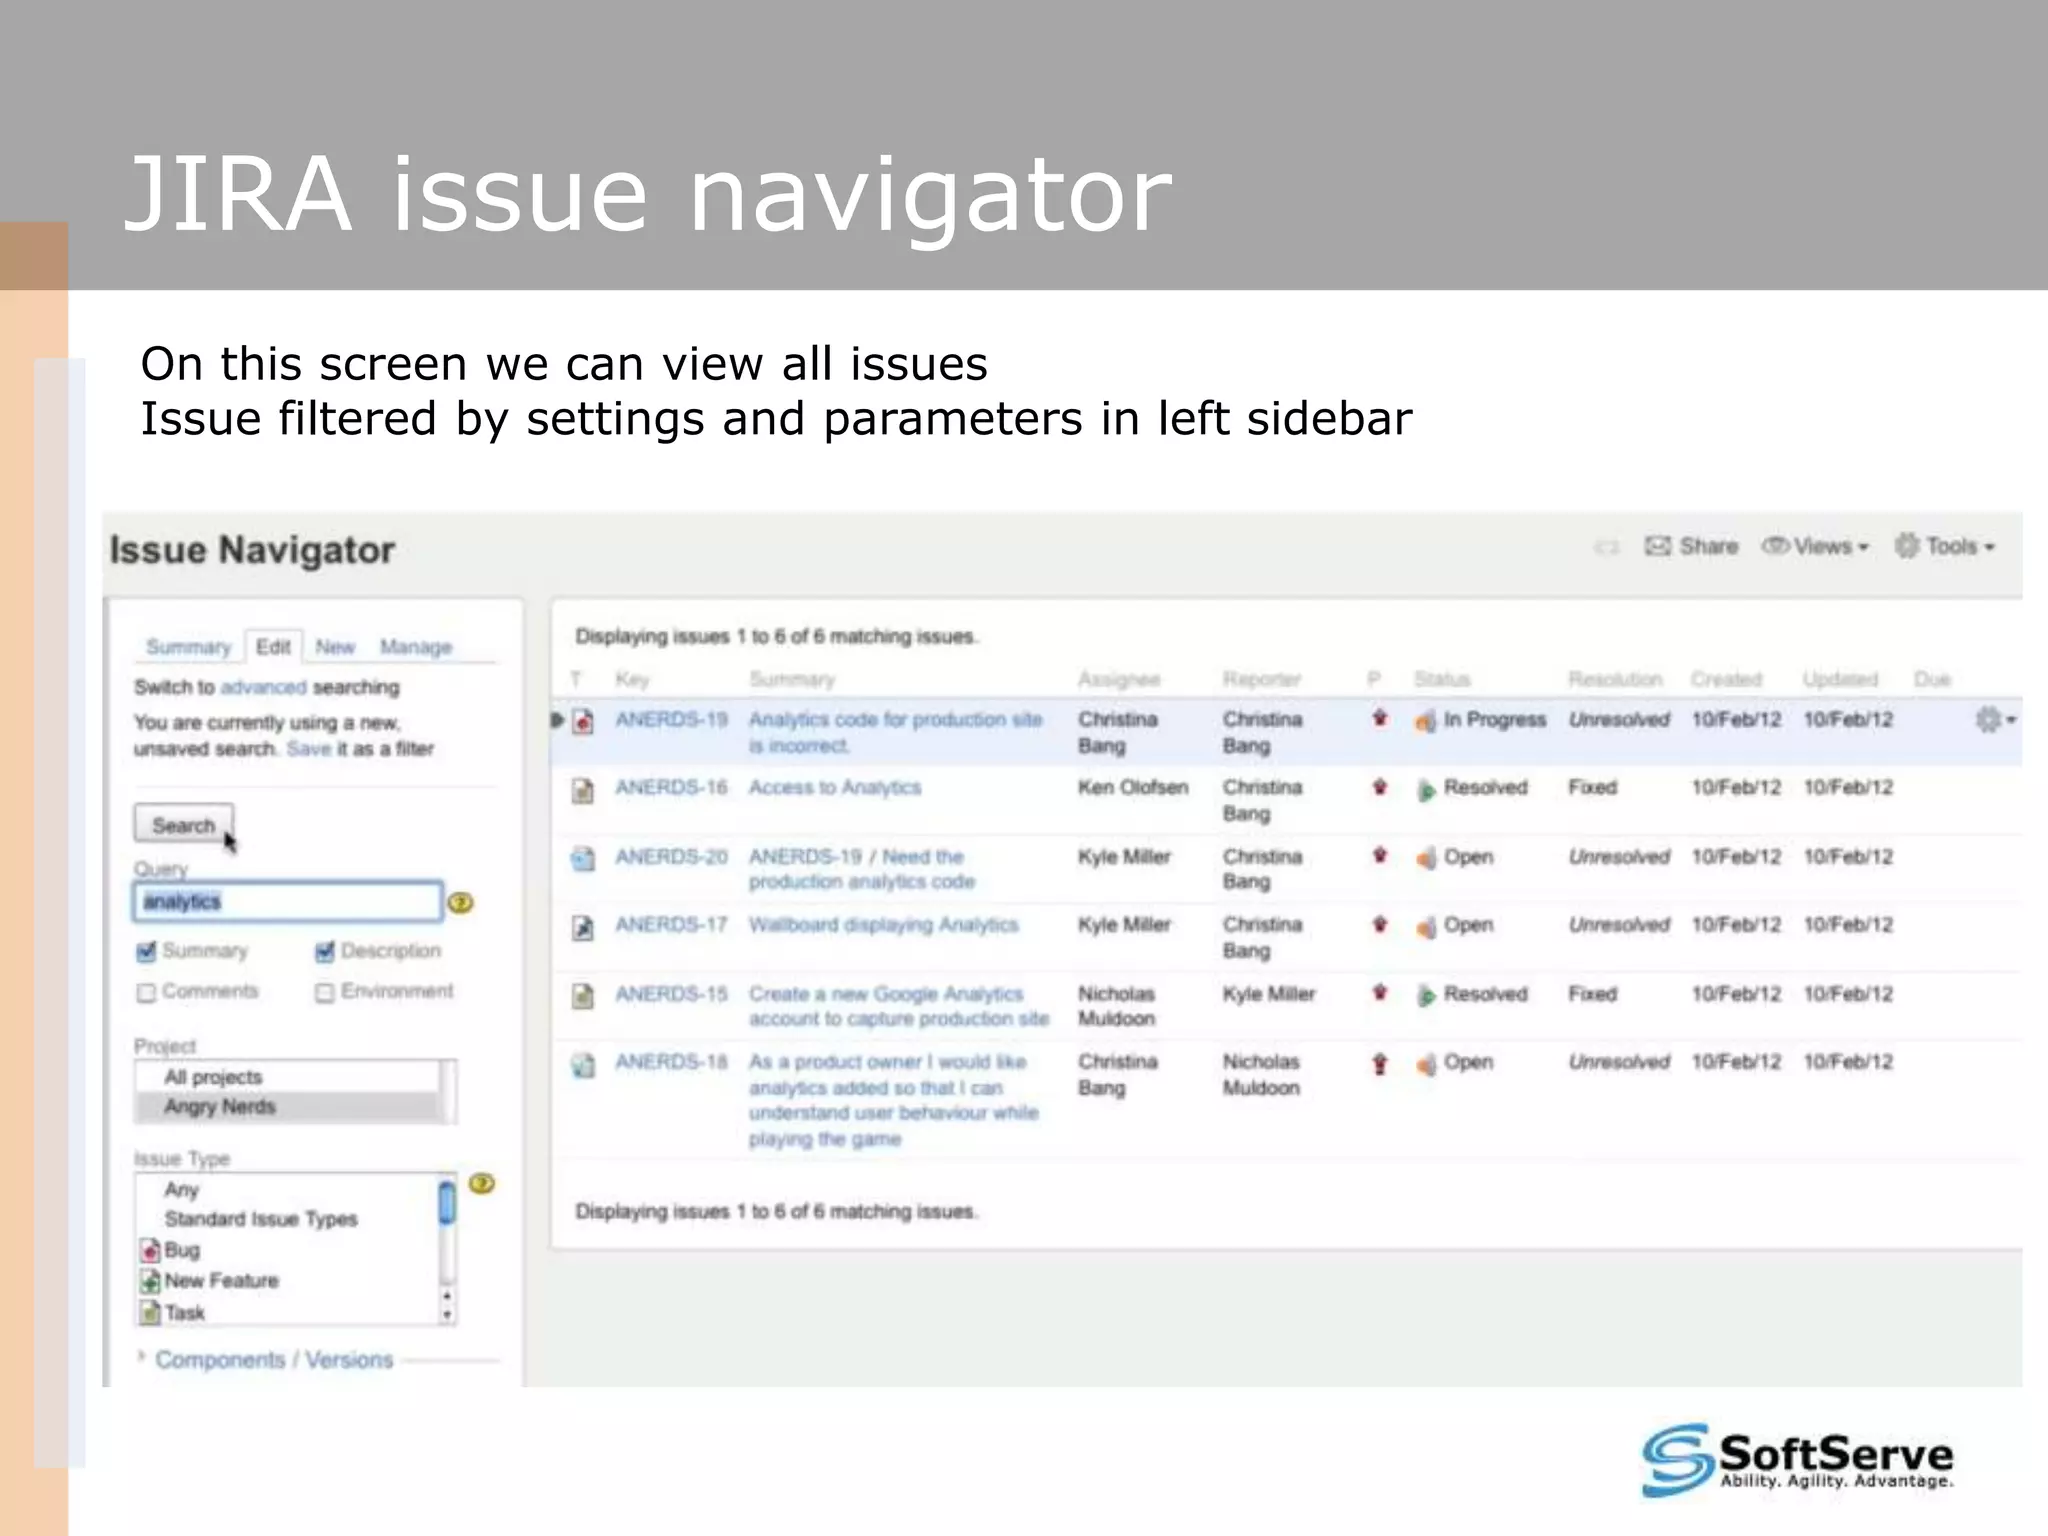The height and width of the screenshot is (1536, 2048).
Task: Open issue ANERDS-19 key link
Action: pyautogui.click(x=671, y=720)
